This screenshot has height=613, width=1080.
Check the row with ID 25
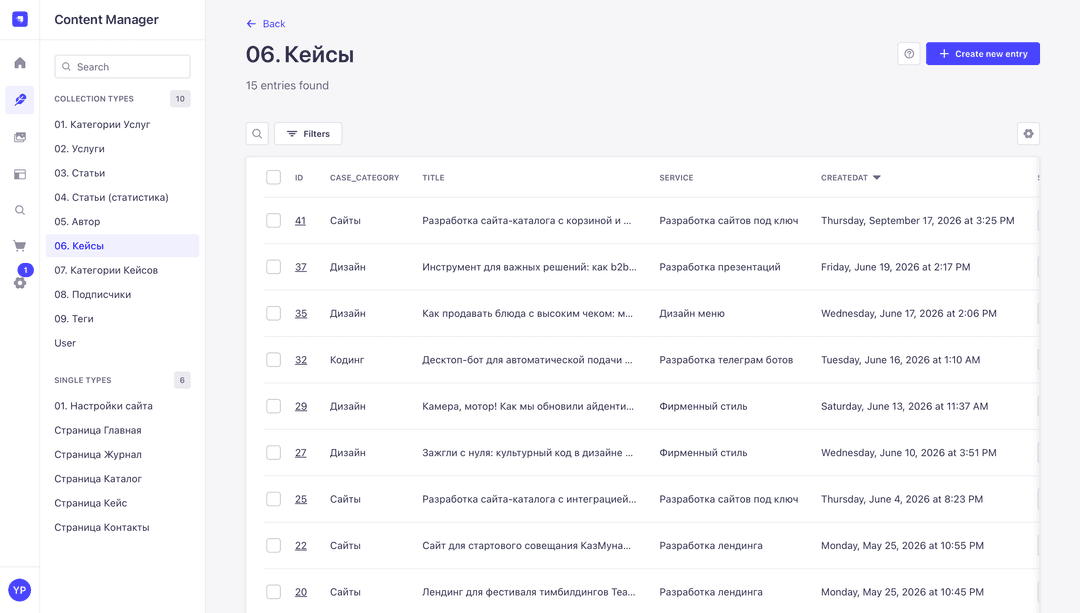273,499
